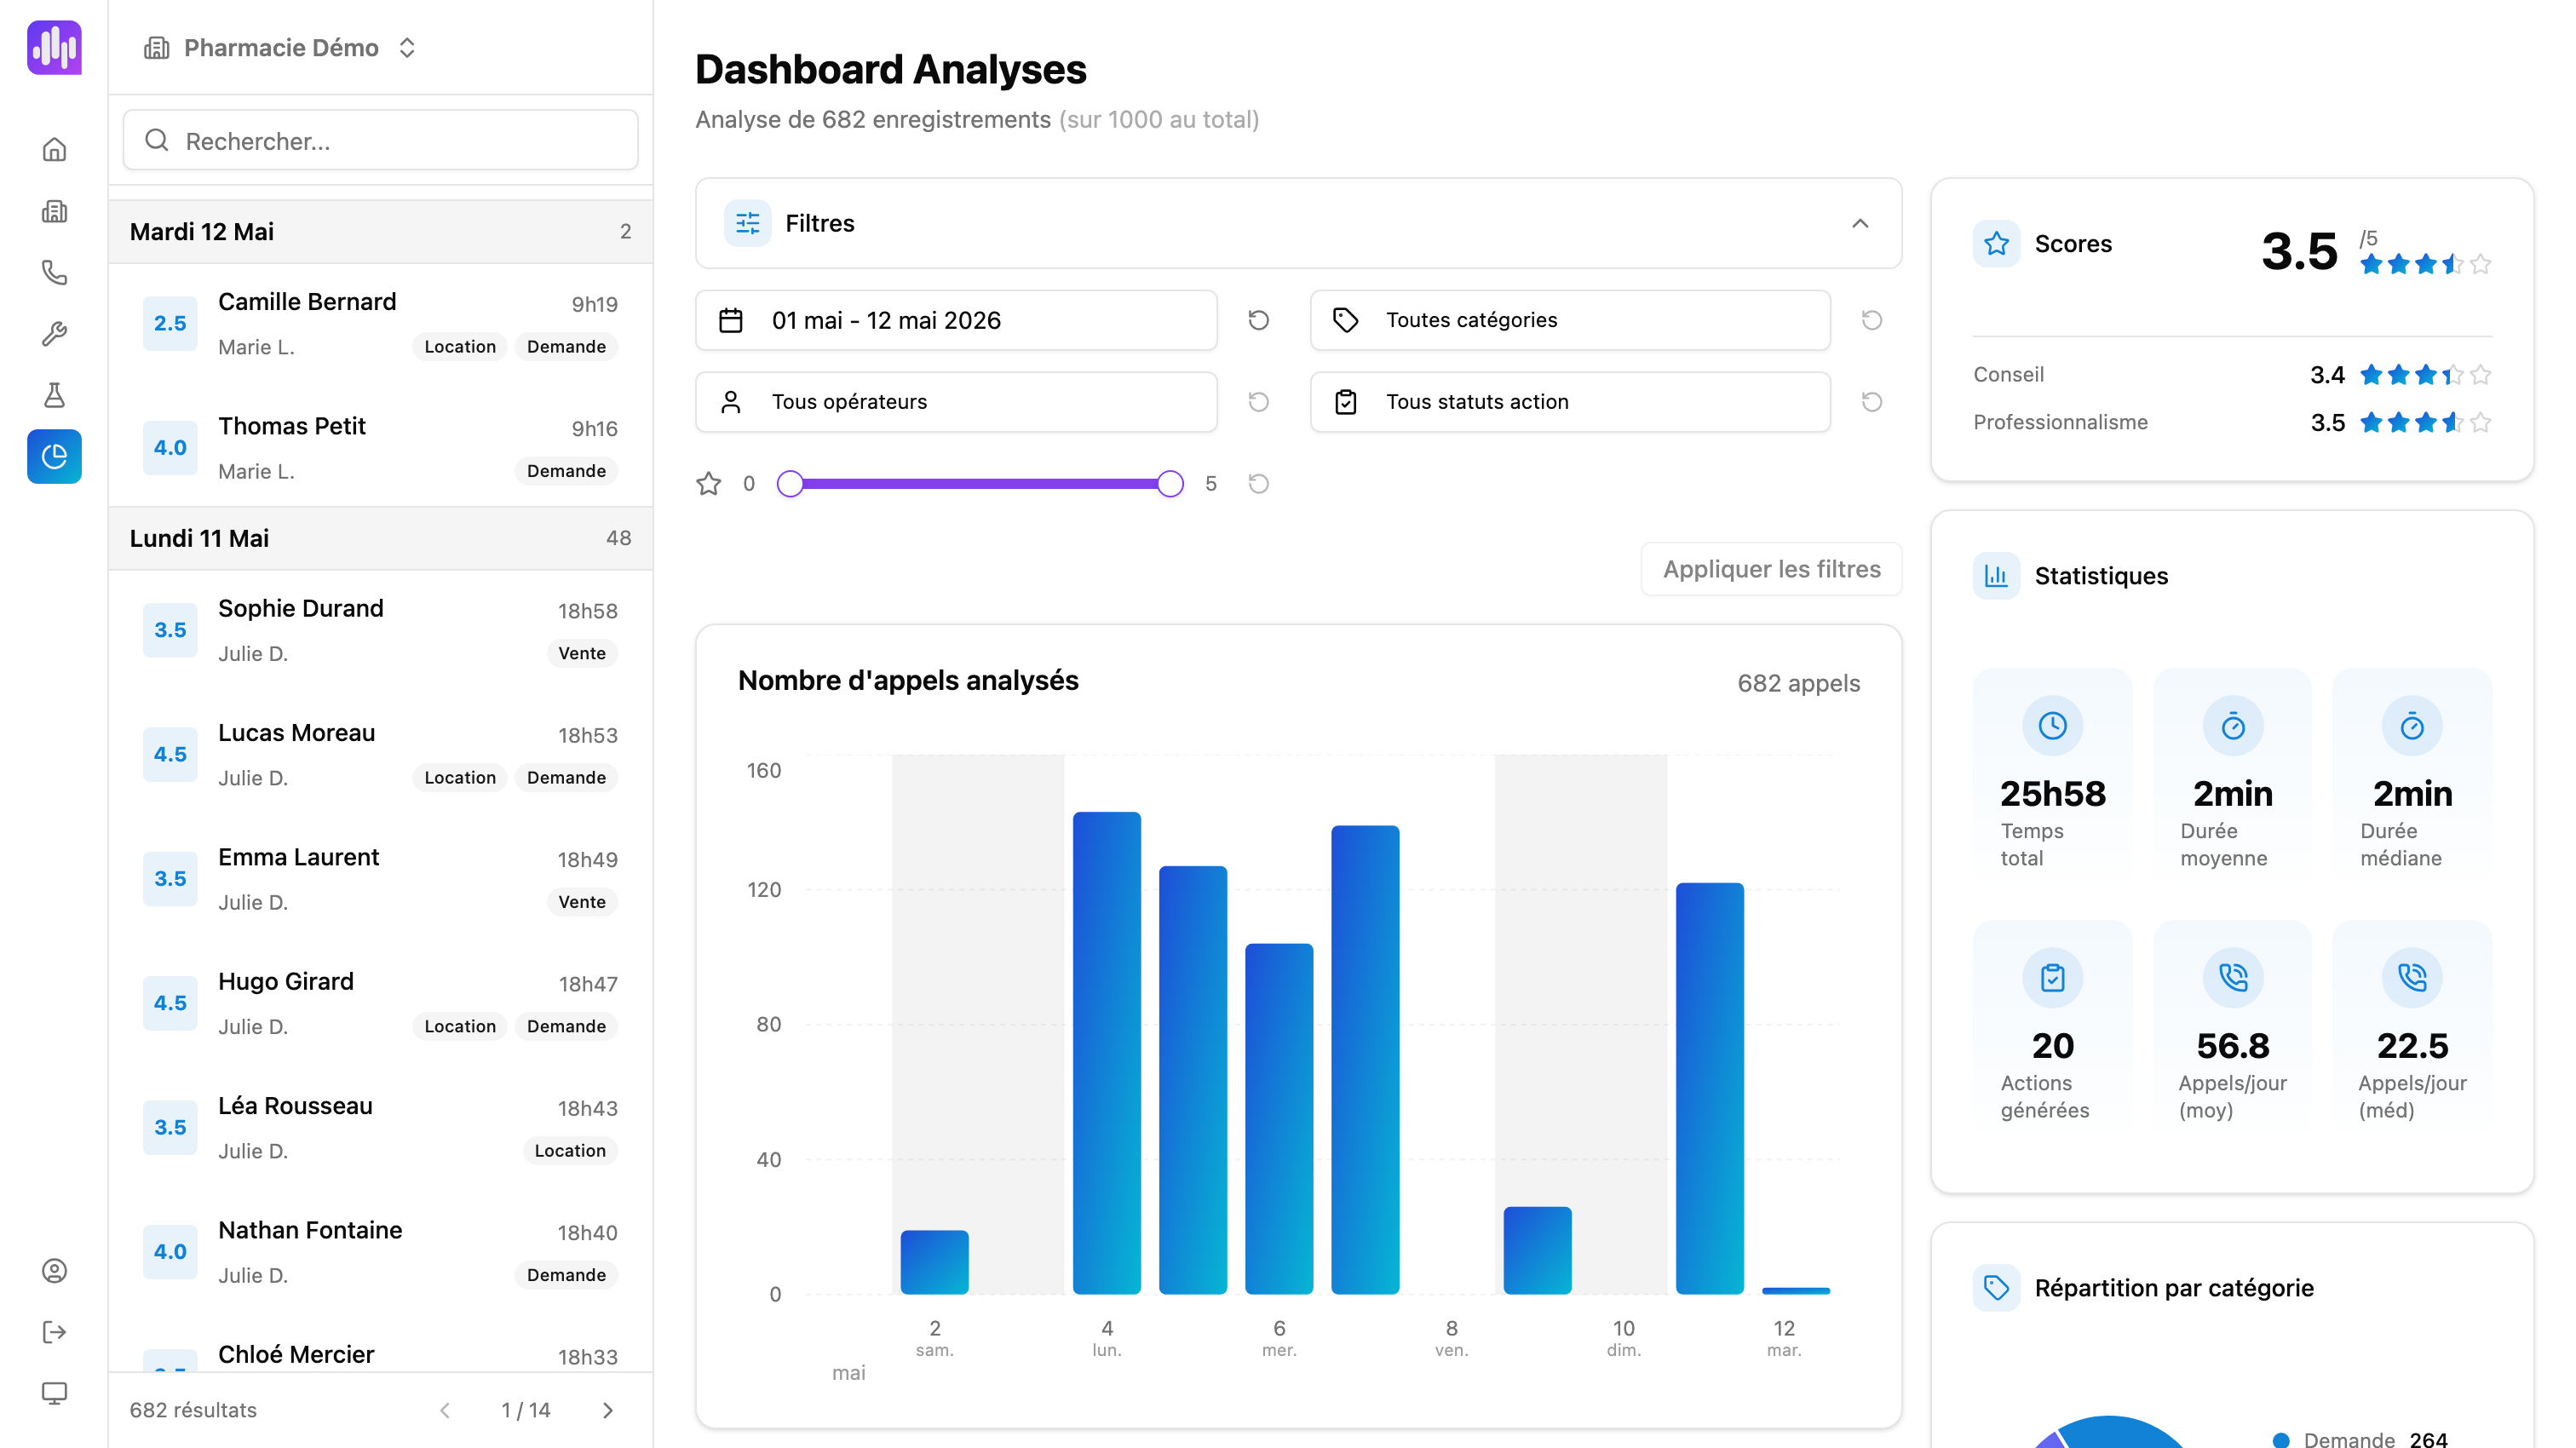This screenshot has width=2576, height=1448.
Task: Click the Statistiques bar chart icon
Action: coord(1996,576)
